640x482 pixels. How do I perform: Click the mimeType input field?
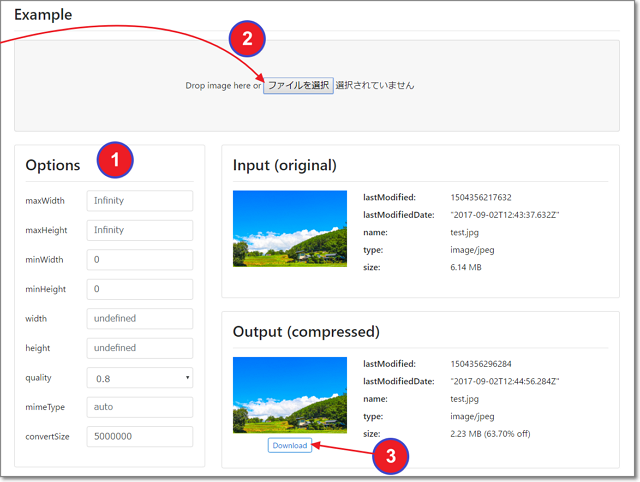click(139, 407)
